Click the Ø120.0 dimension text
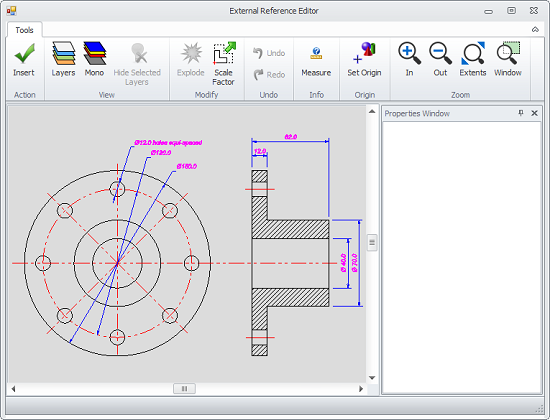The height and width of the screenshot is (420, 550). pyautogui.click(x=161, y=153)
